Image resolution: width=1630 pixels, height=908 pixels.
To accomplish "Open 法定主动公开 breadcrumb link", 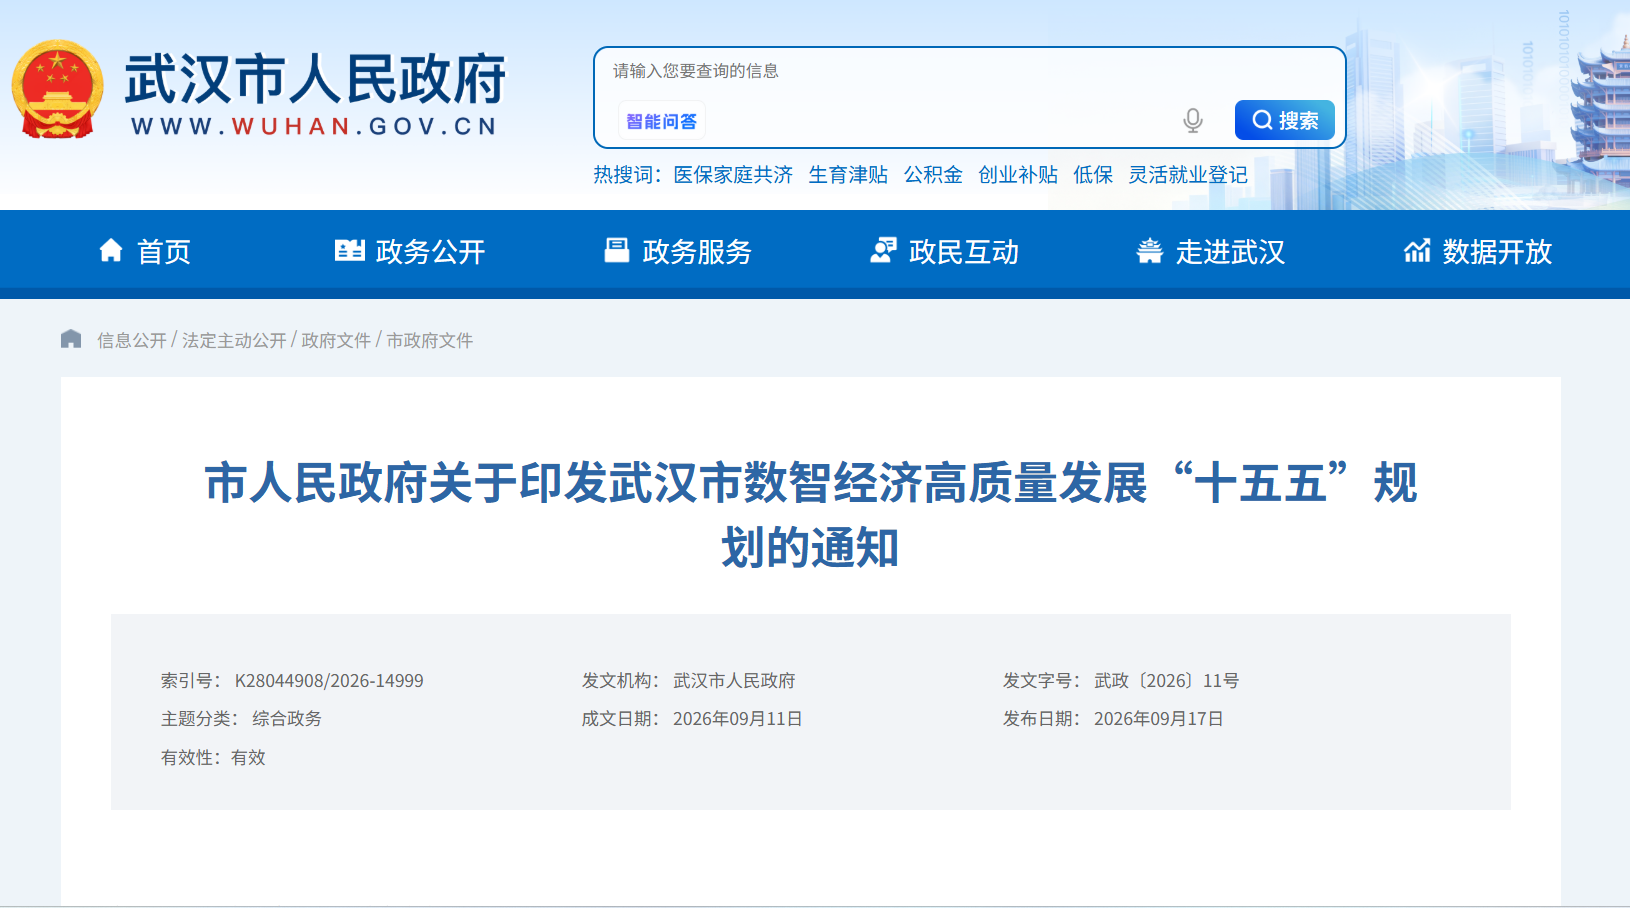I will point(234,340).
